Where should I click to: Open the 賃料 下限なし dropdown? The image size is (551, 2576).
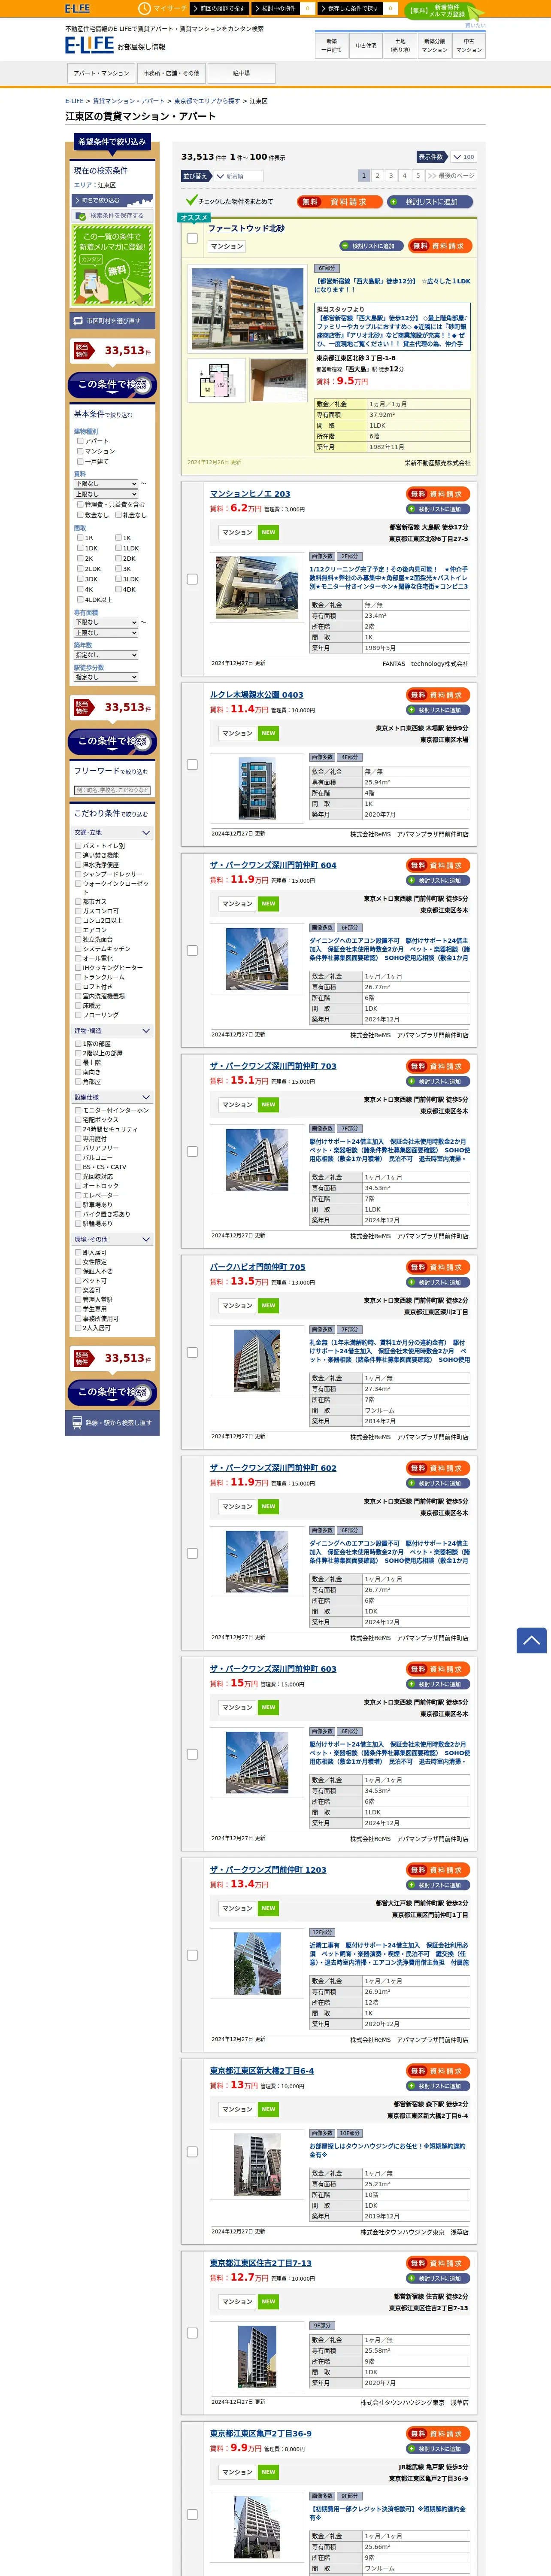tap(106, 483)
